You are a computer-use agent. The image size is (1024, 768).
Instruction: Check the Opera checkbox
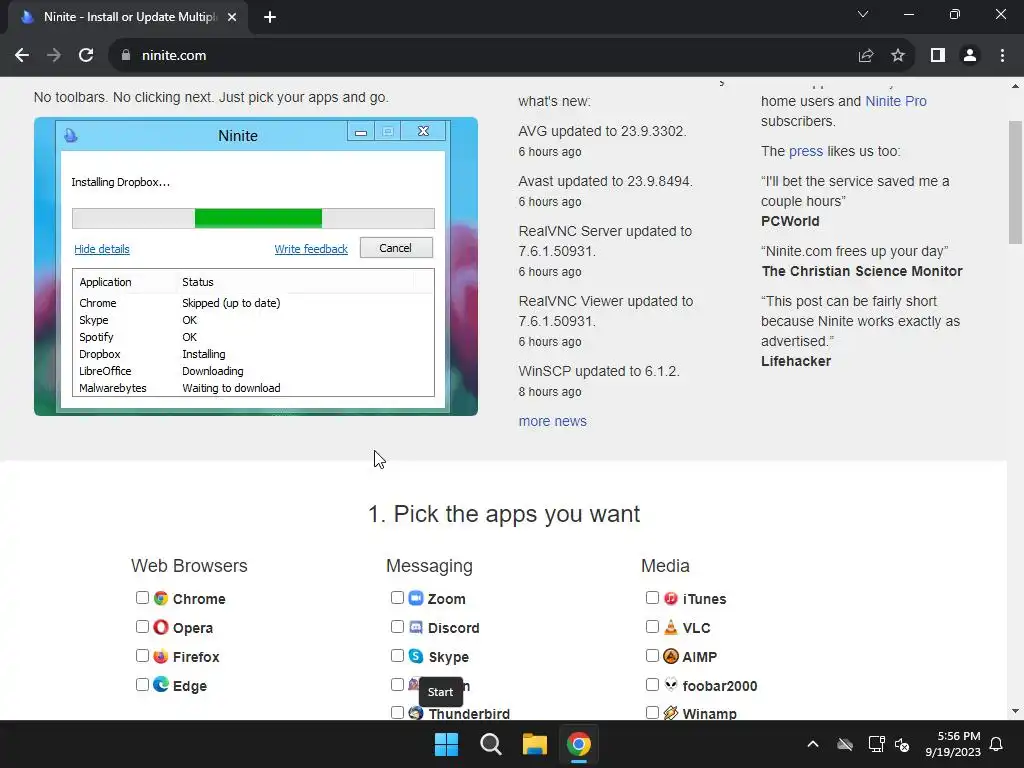coord(142,626)
